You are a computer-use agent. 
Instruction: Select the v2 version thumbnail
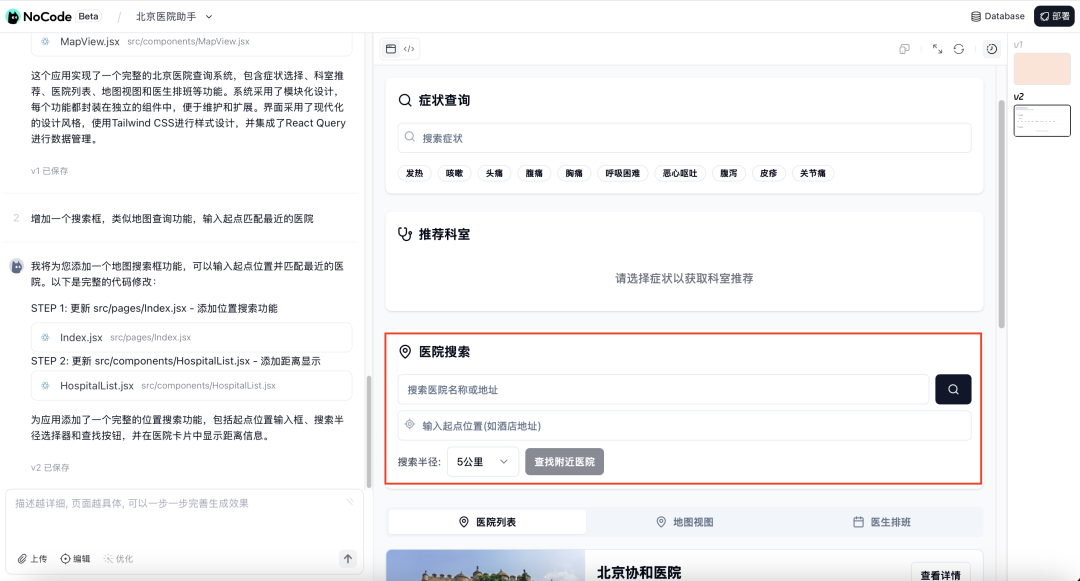[1042, 120]
